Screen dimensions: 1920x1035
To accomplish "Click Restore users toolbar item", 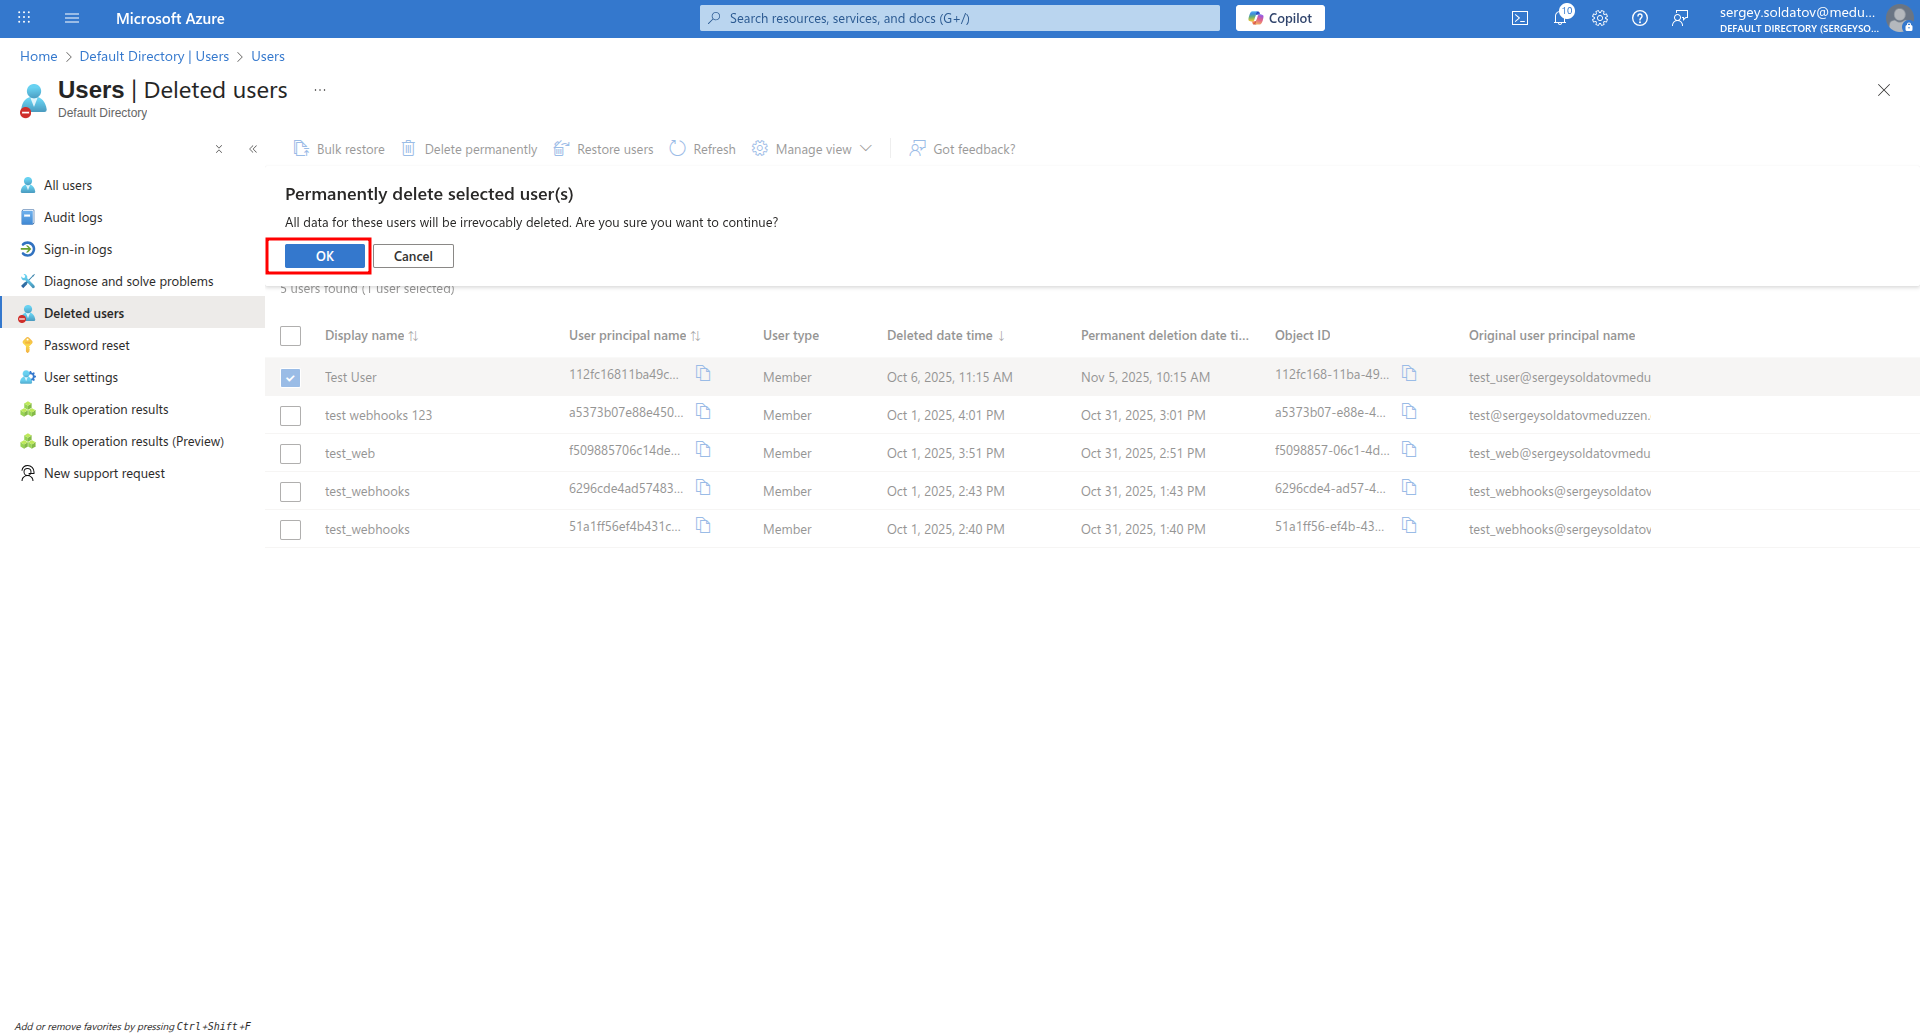I will (603, 149).
